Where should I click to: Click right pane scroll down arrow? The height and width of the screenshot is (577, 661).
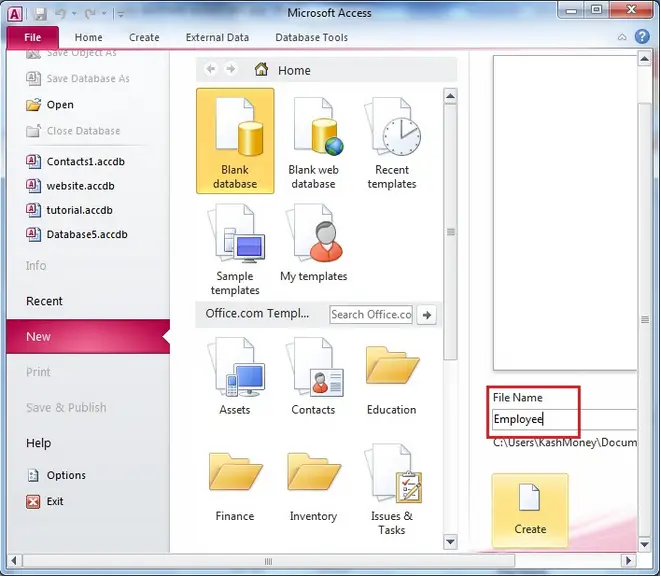[644, 544]
